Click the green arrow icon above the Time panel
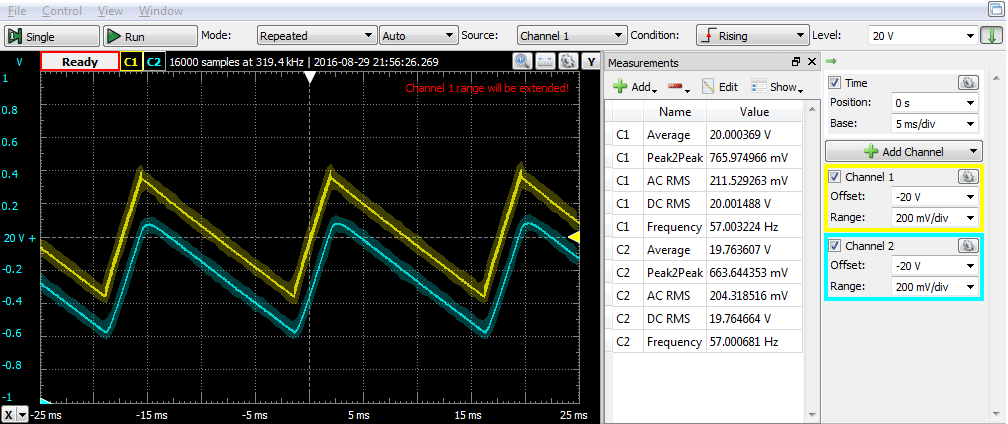The image size is (1008, 424). point(831,62)
